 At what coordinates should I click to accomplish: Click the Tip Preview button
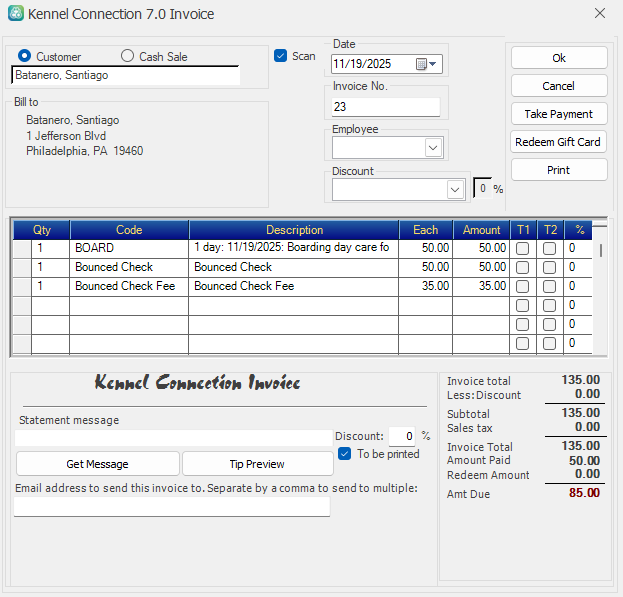click(x=257, y=464)
